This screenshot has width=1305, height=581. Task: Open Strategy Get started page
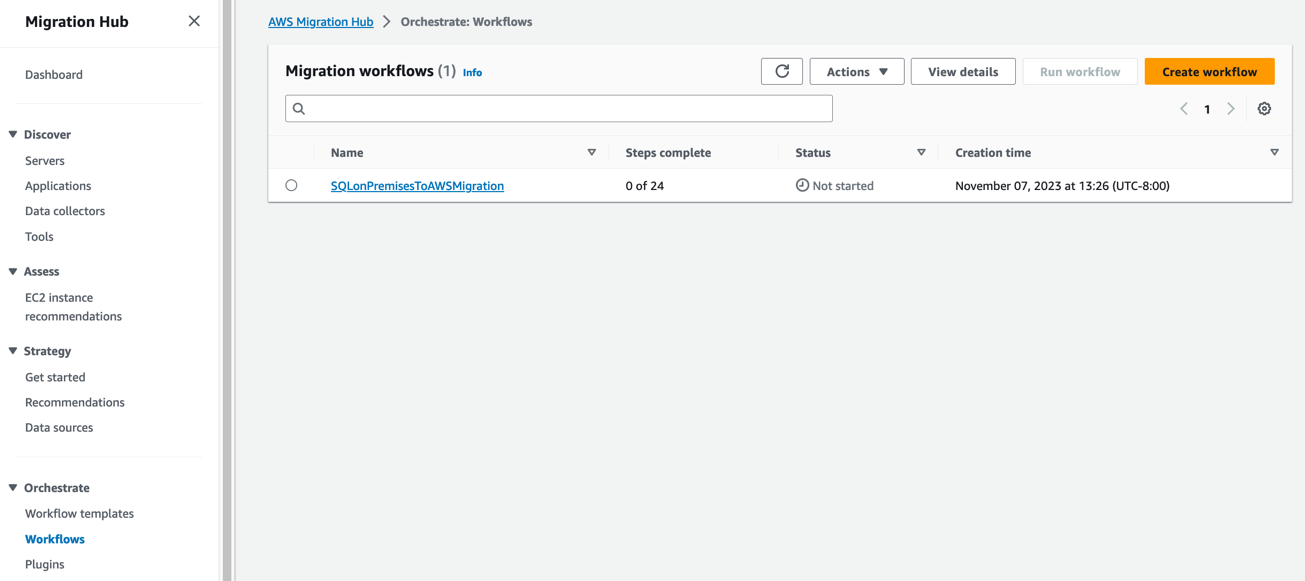(x=55, y=377)
